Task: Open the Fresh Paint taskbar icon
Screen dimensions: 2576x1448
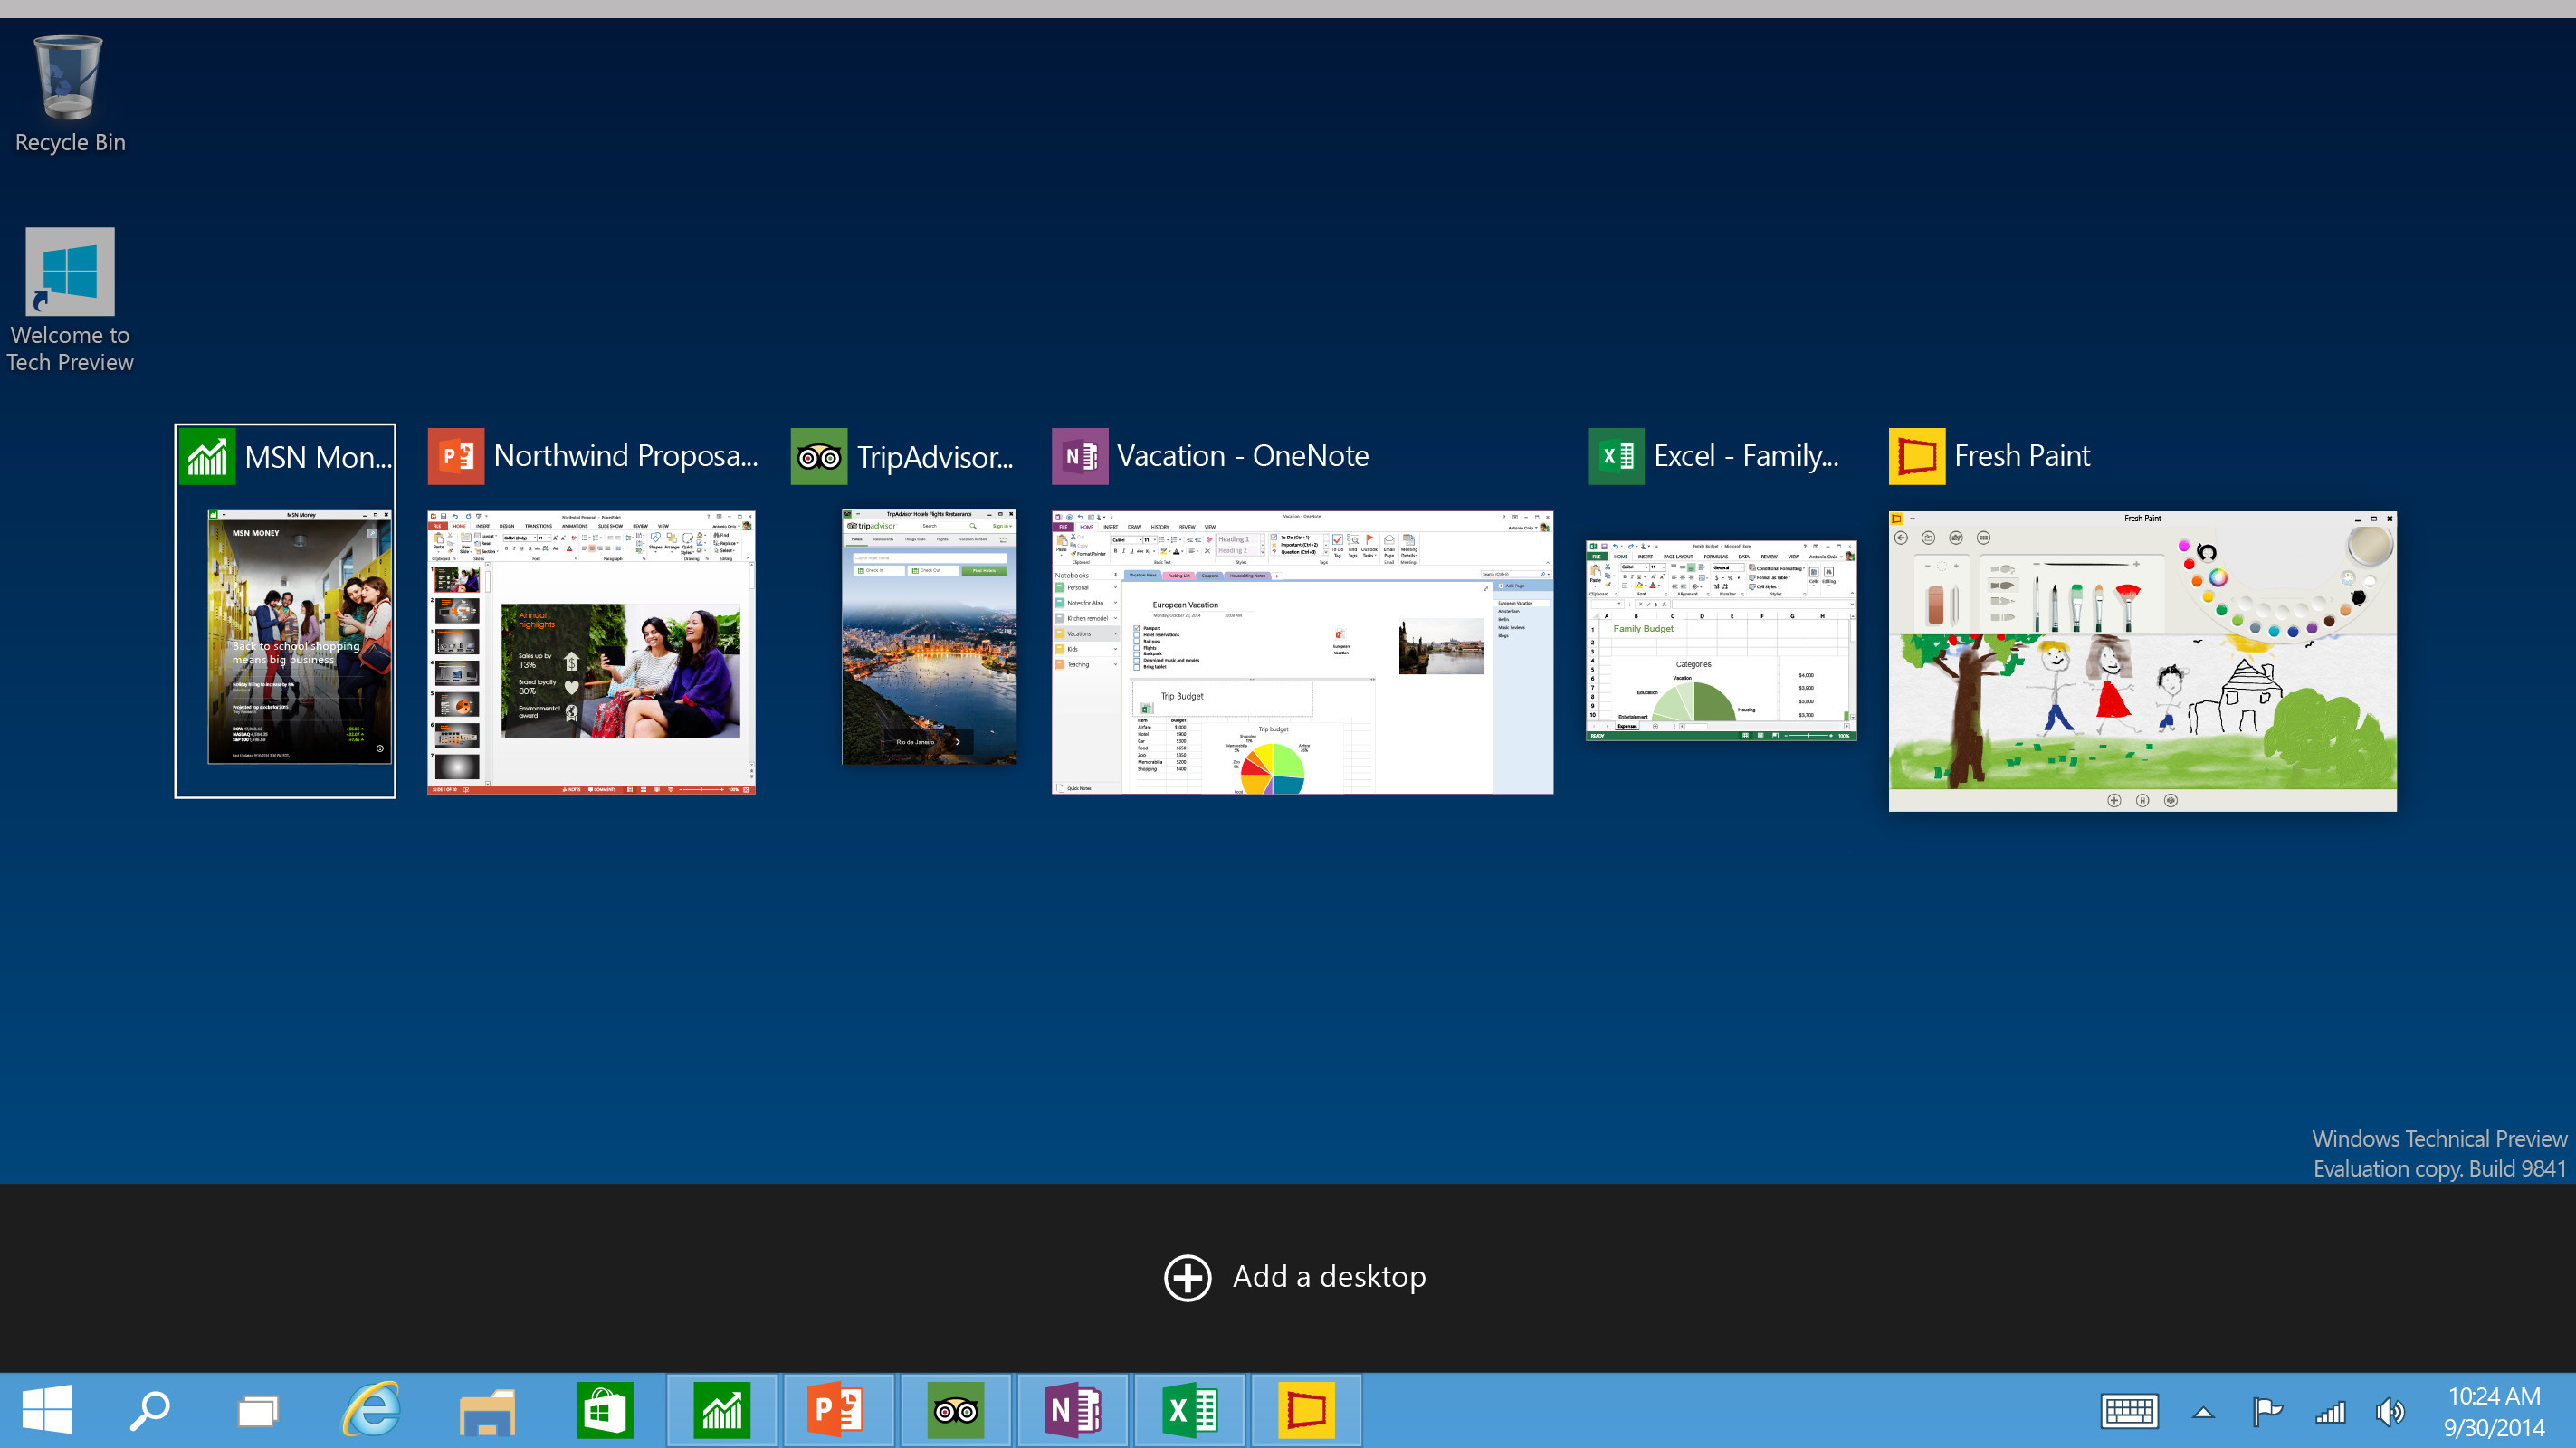Action: click(1306, 1410)
